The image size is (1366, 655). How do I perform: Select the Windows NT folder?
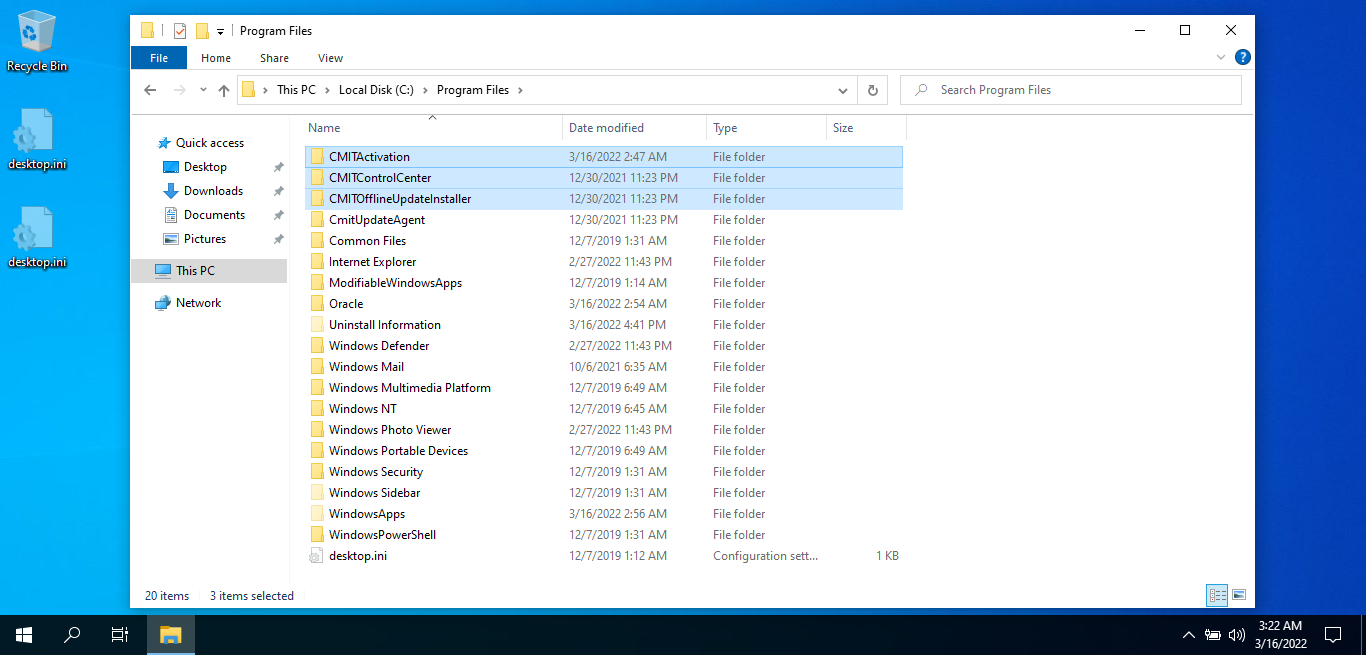pos(603,409)
